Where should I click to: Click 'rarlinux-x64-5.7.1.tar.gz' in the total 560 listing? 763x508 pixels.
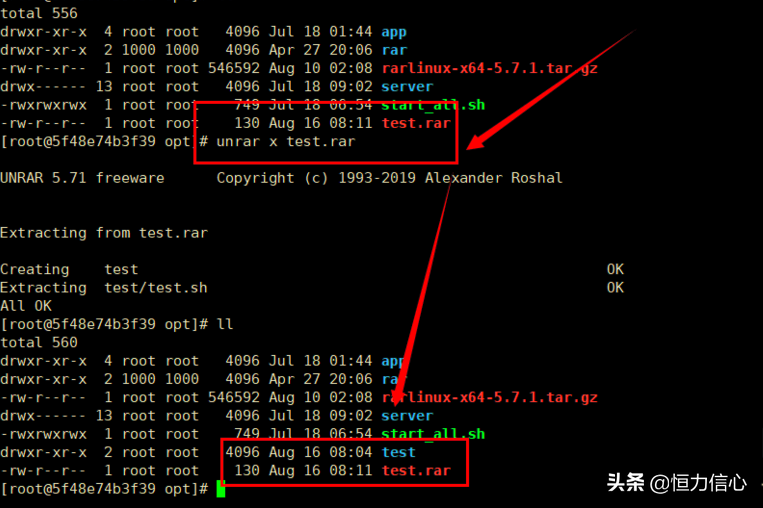(490, 398)
